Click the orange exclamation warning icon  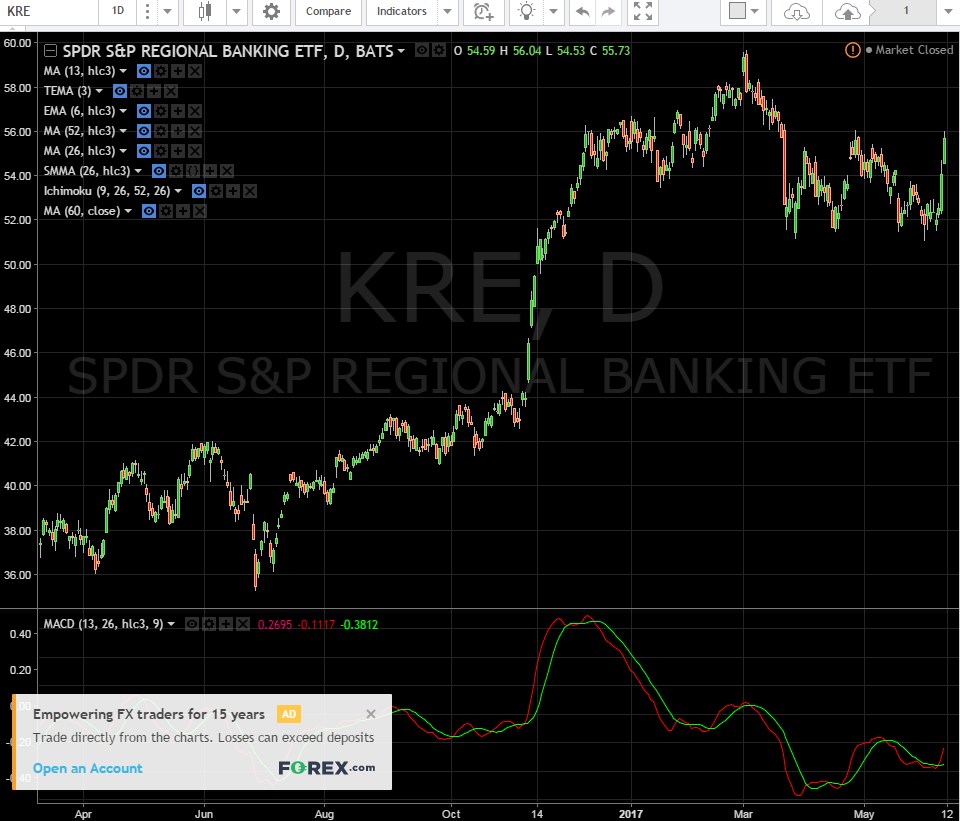click(852, 50)
